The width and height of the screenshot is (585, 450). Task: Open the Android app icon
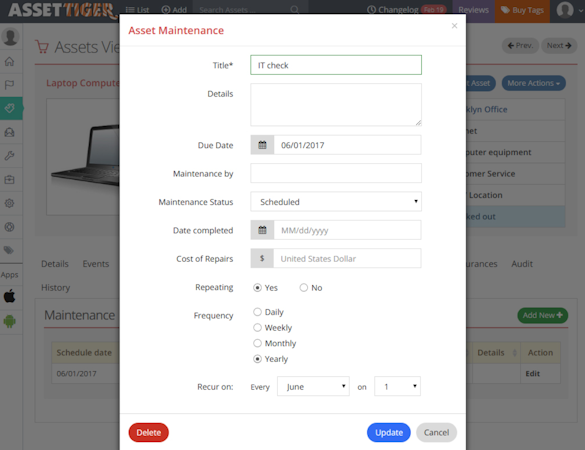tap(10, 321)
